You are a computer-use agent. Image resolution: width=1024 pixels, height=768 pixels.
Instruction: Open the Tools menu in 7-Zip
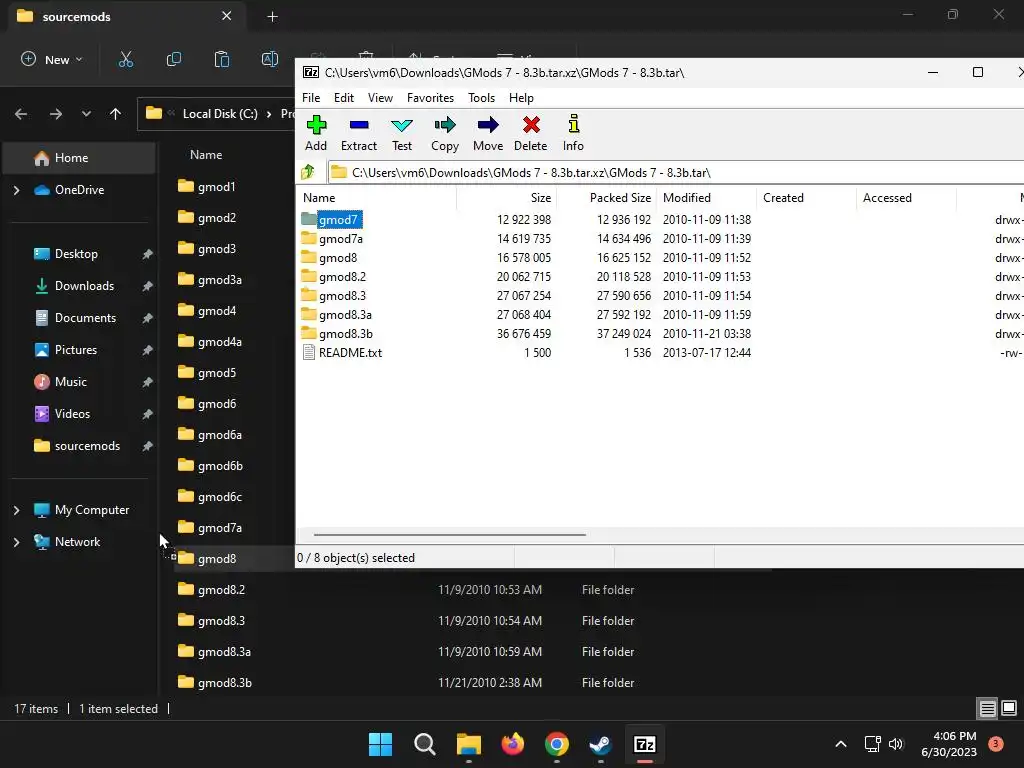tap(481, 98)
